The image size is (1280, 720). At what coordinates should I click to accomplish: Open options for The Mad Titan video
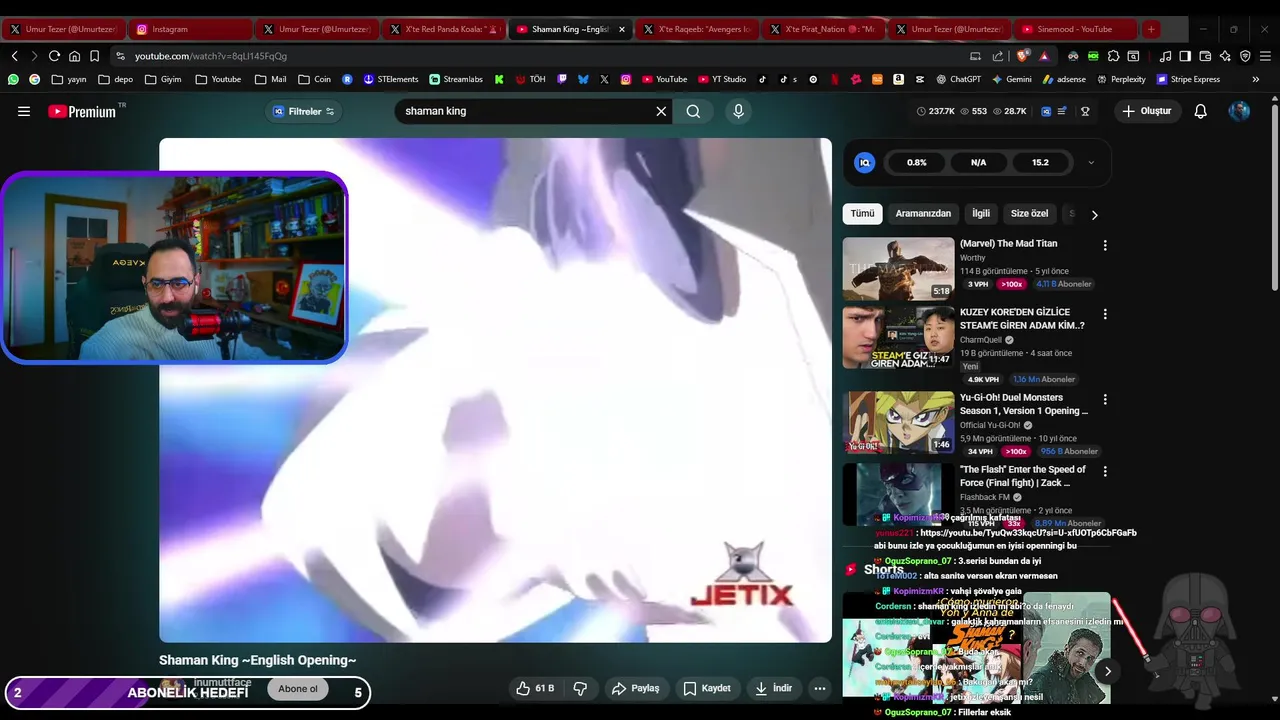(x=1105, y=245)
